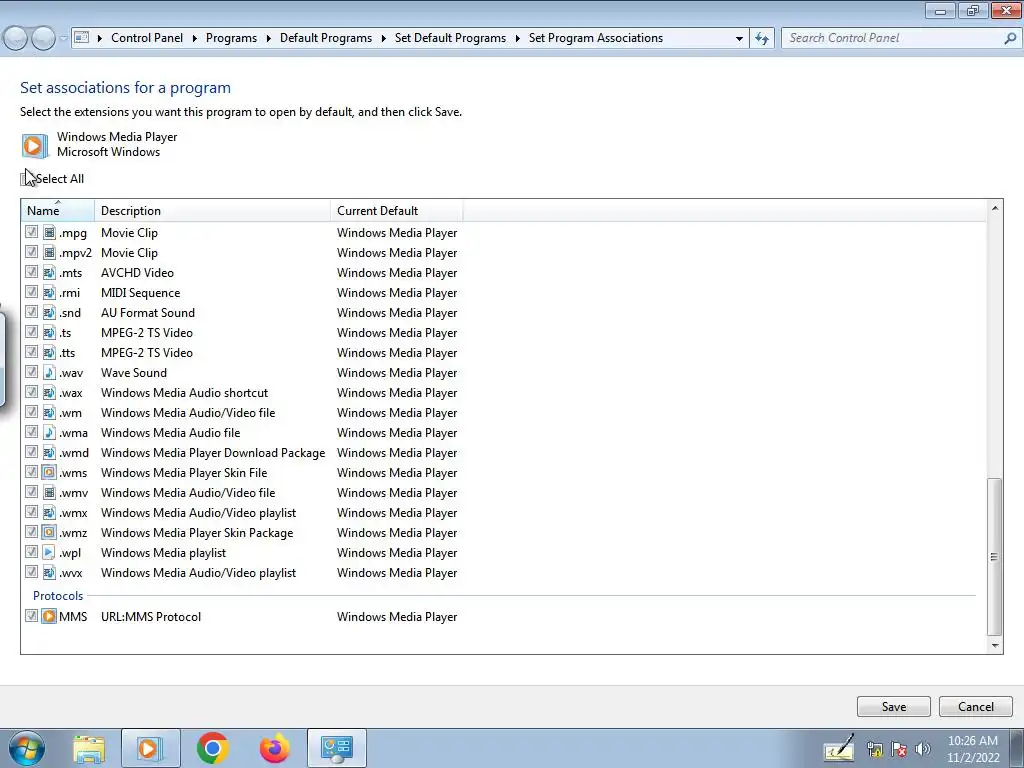Click the .wmd file icon
This screenshot has width=1024, height=768.
click(x=49, y=453)
